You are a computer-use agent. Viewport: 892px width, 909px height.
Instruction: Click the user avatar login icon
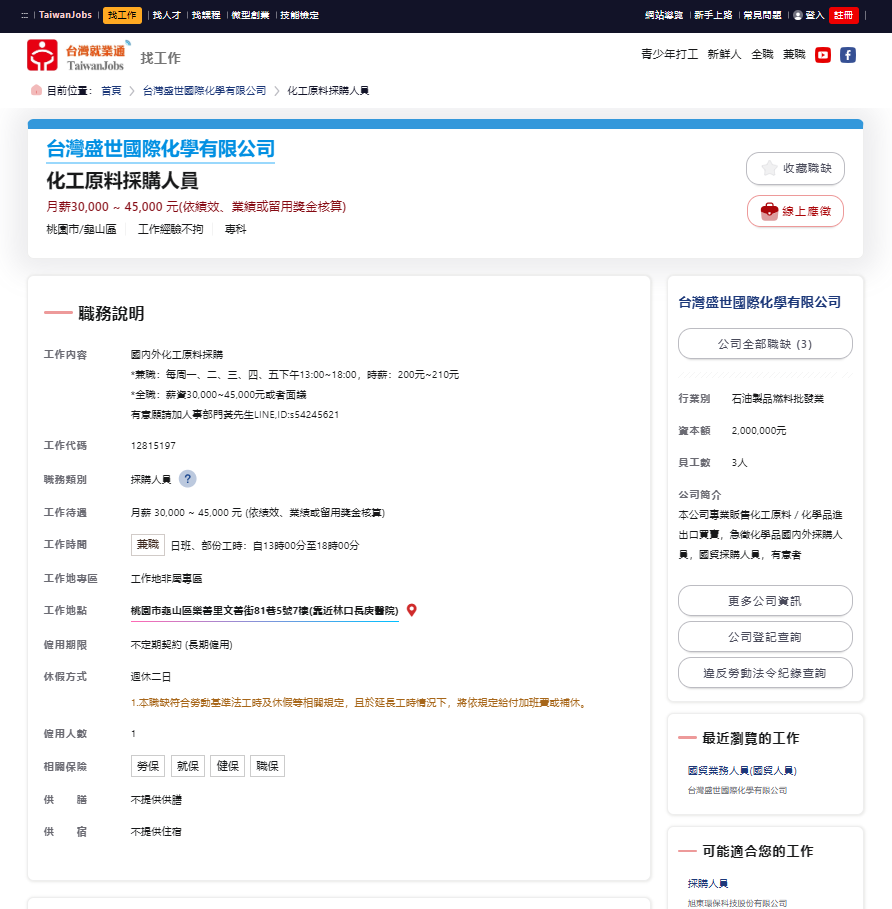798,15
